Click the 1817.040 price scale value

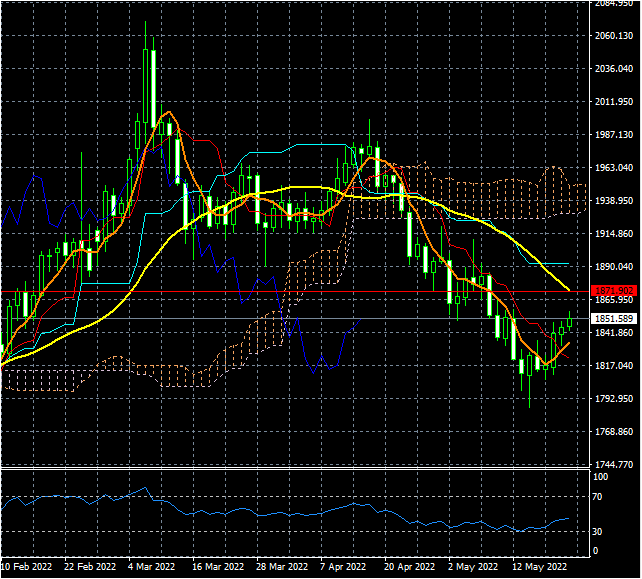point(614,365)
